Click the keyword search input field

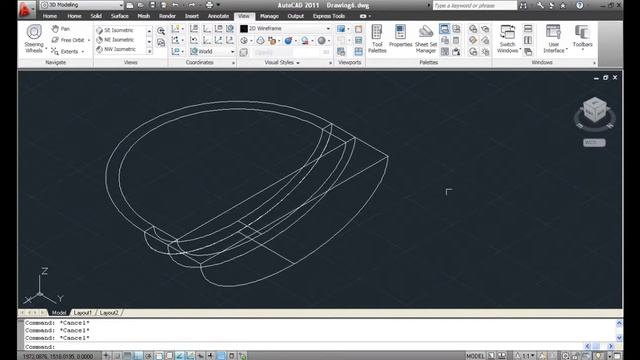474,5
